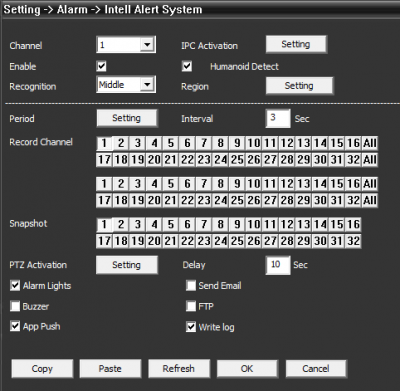Tick the Send Email checkbox

point(191,285)
